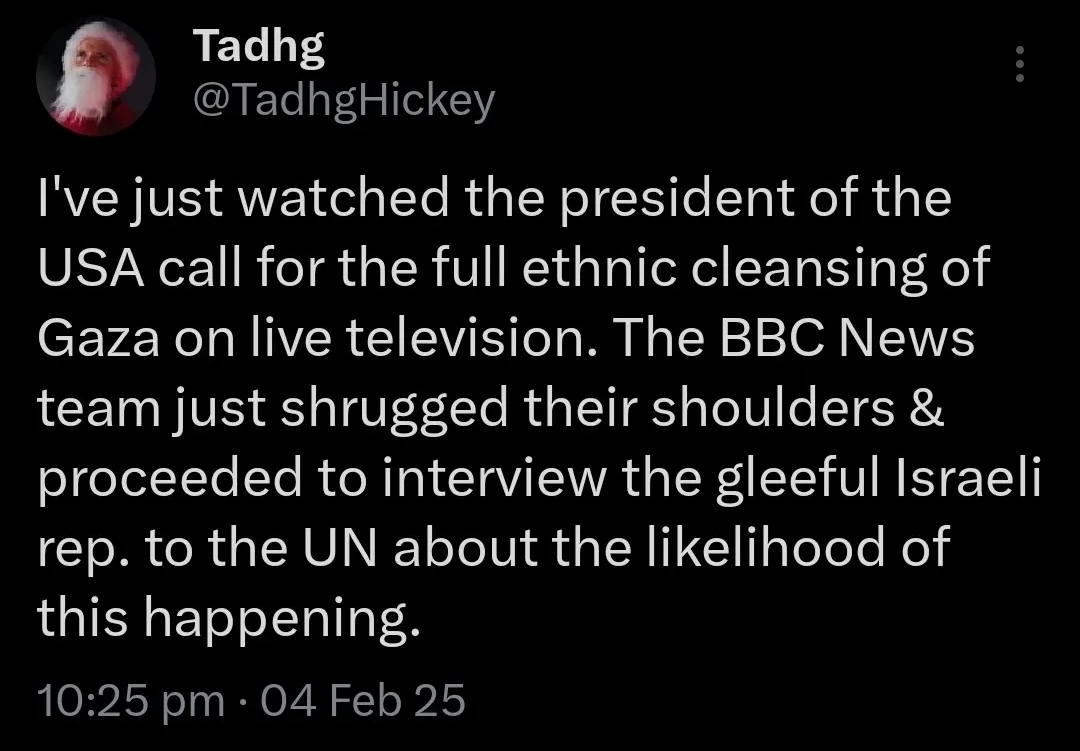Open the Tadhg display name link
This screenshot has width=1080, height=751.
tap(257, 44)
